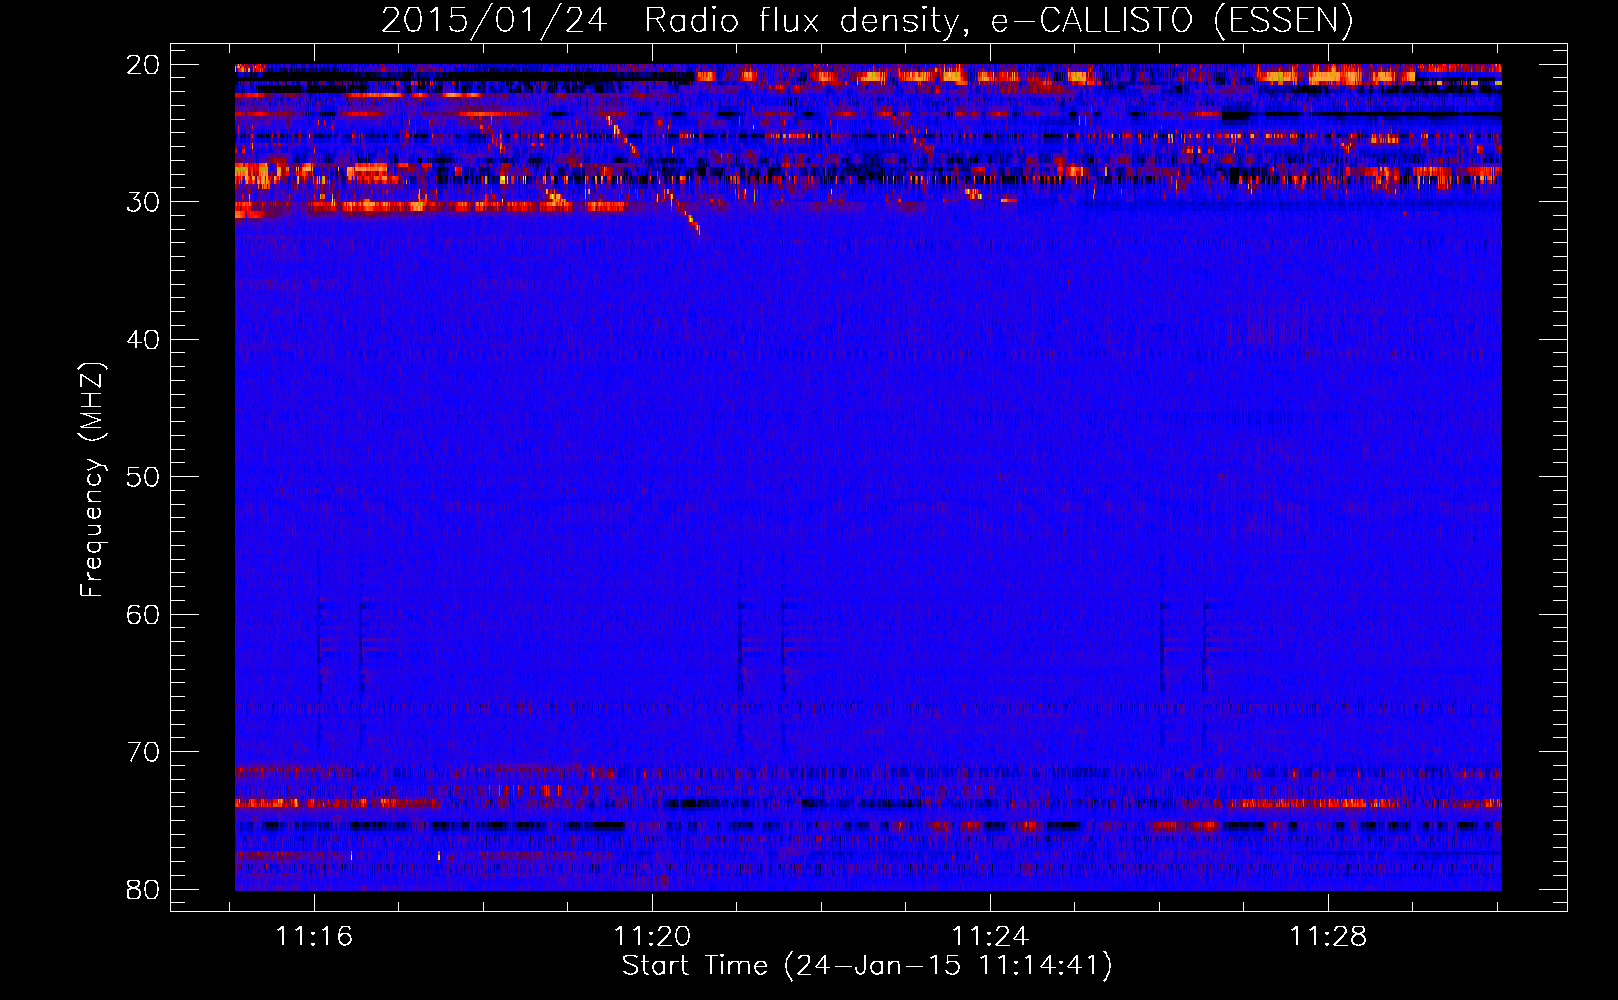
Task: Click the 80 frequency tick label
Action: click(x=143, y=889)
